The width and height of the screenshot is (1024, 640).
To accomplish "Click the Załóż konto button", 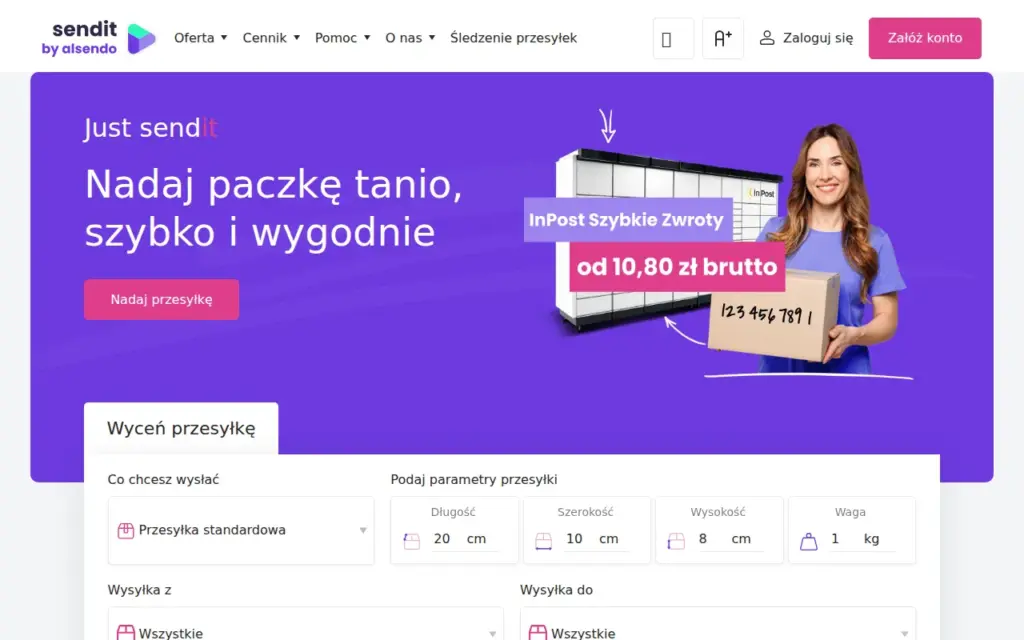I will pos(925,38).
